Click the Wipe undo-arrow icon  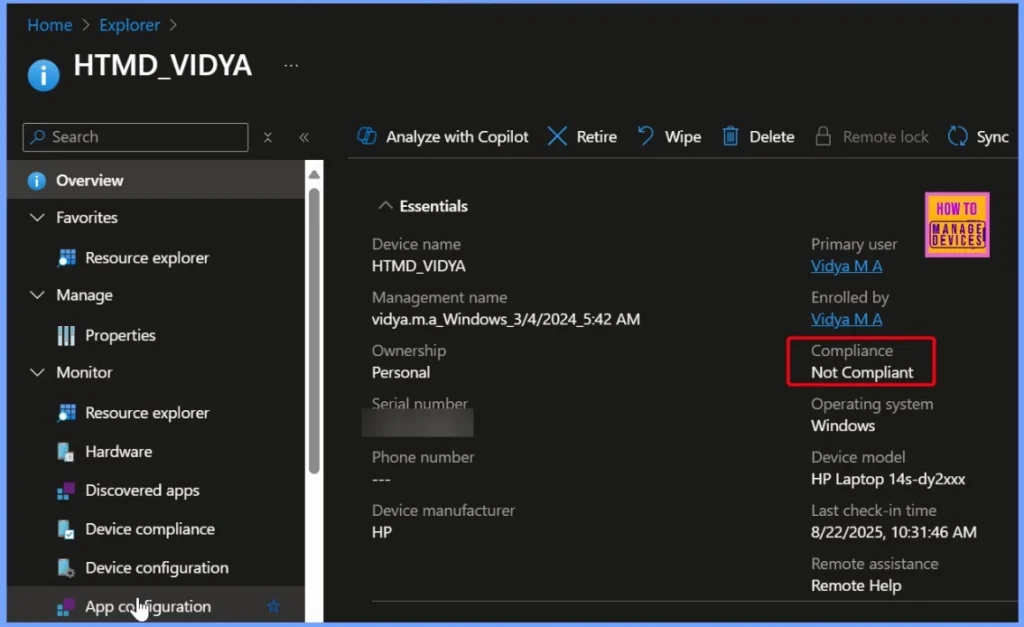pyautogui.click(x=645, y=136)
